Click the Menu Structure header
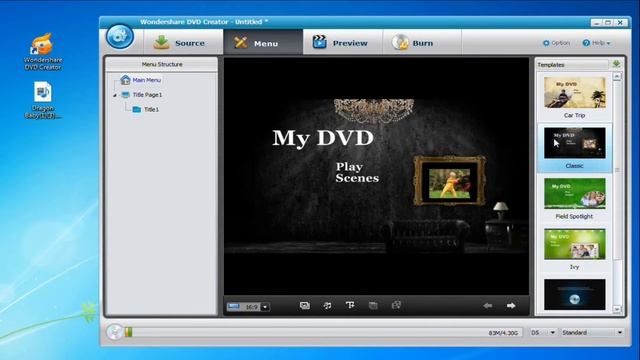This screenshot has width=640, height=360. coord(162,64)
